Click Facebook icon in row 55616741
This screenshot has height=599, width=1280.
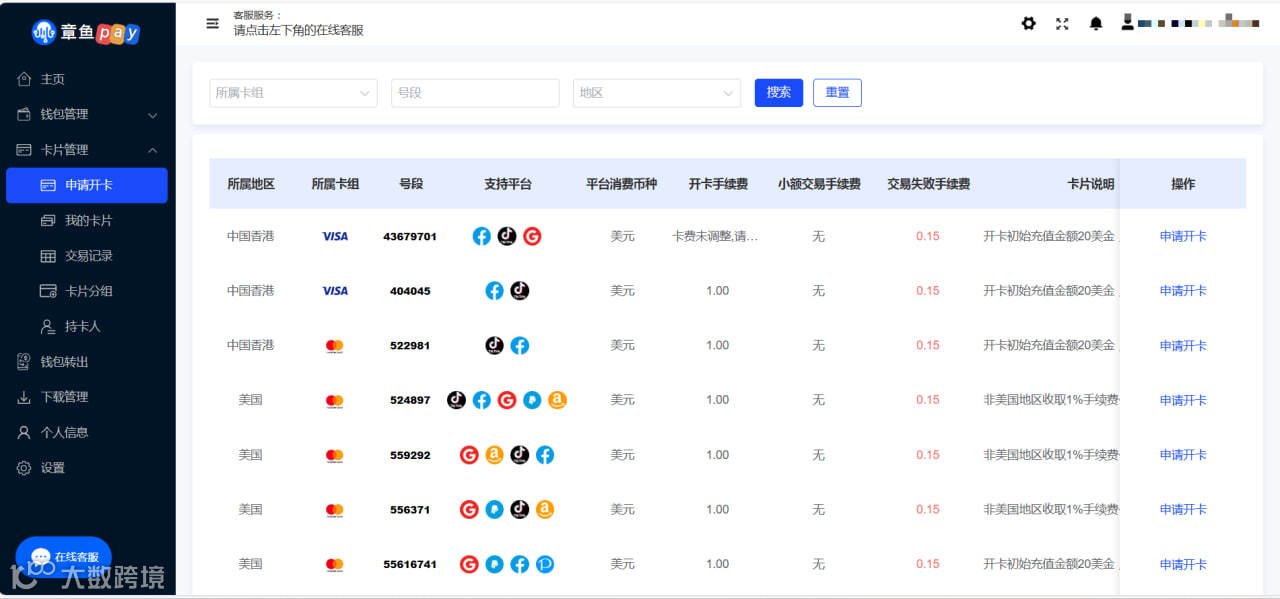(519, 564)
